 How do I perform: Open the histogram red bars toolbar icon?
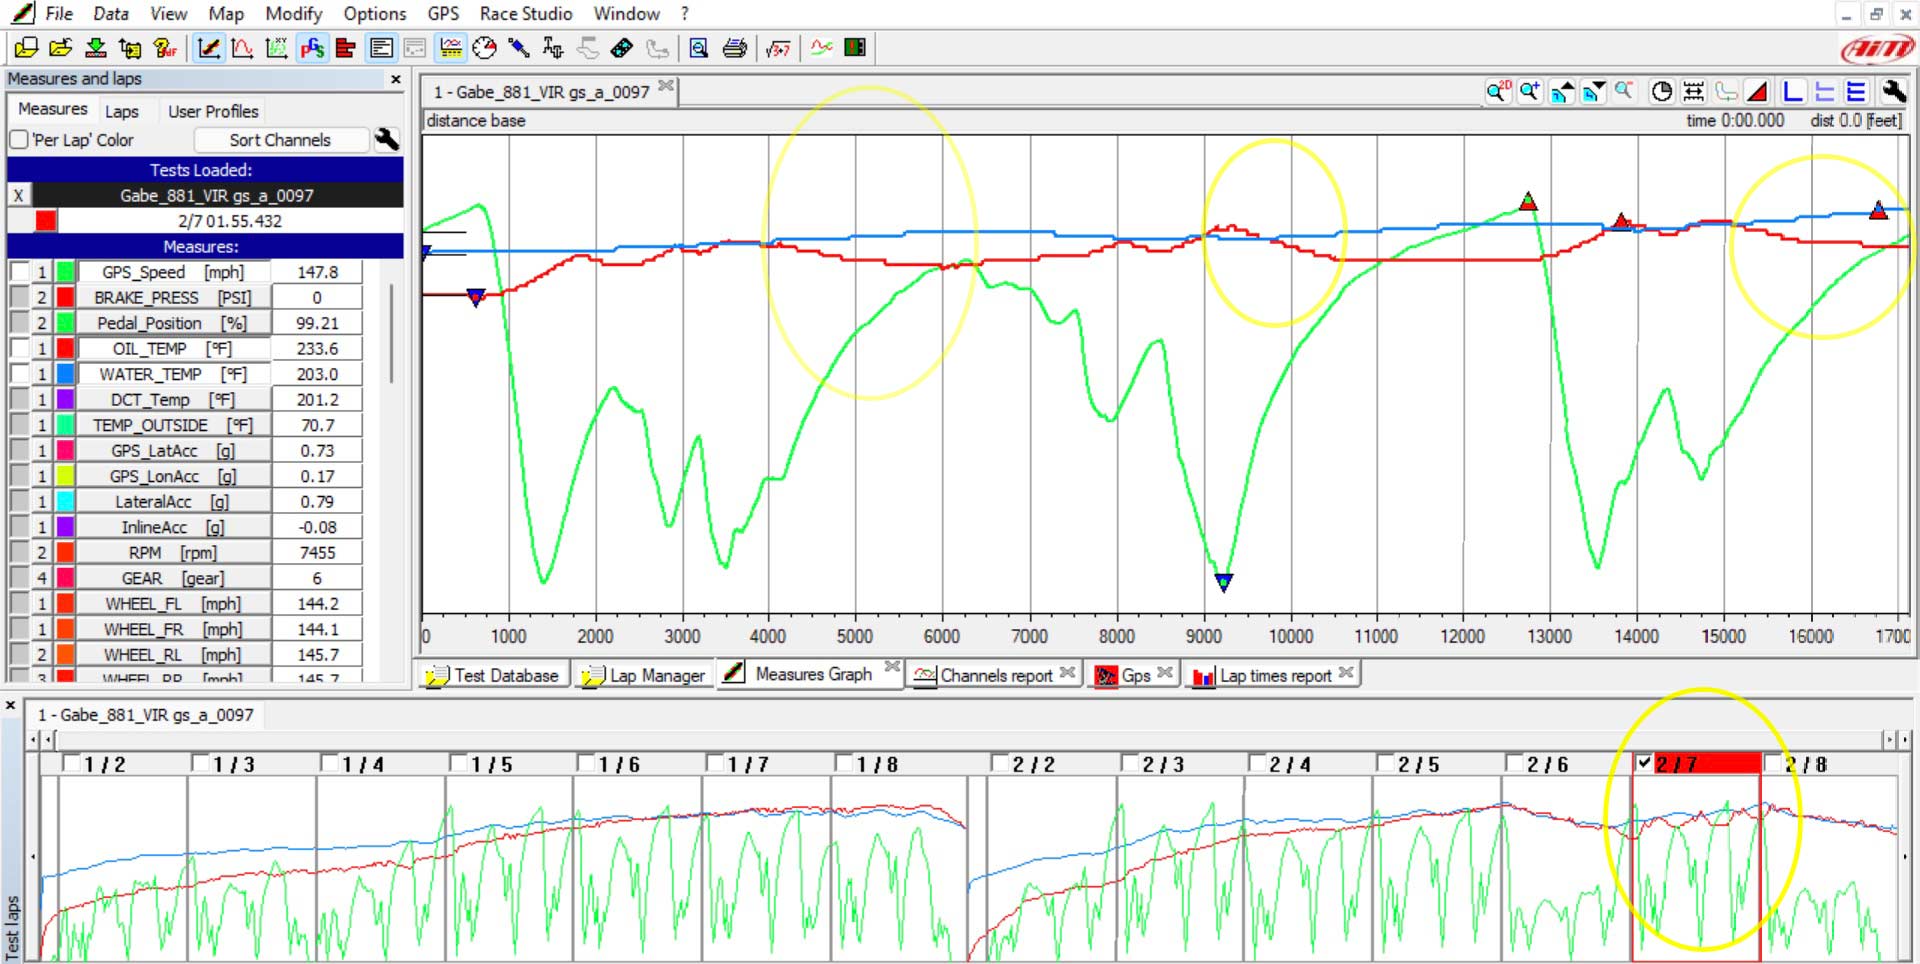tap(346, 48)
